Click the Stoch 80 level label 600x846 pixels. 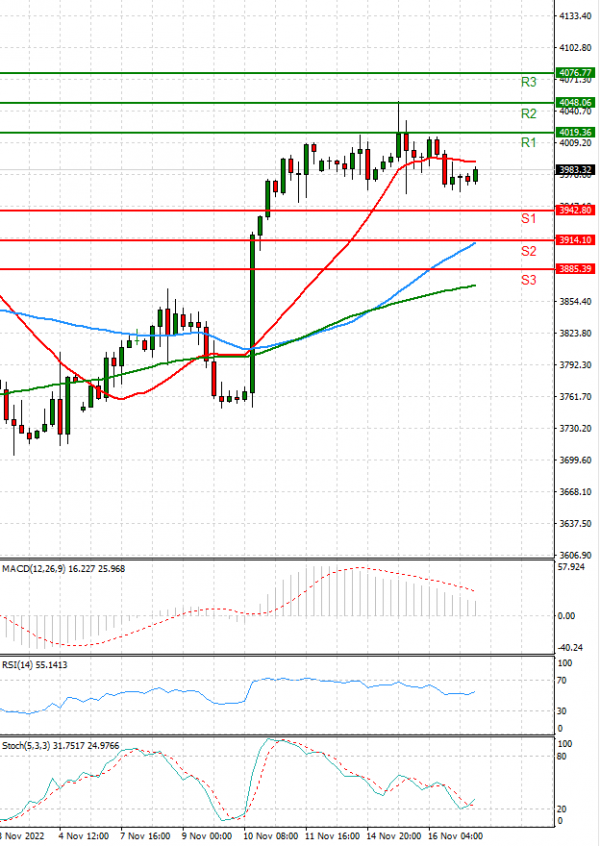coord(562,756)
